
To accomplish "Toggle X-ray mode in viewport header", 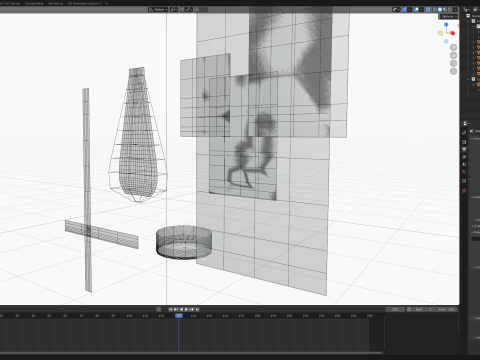I will [x=428, y=9].
